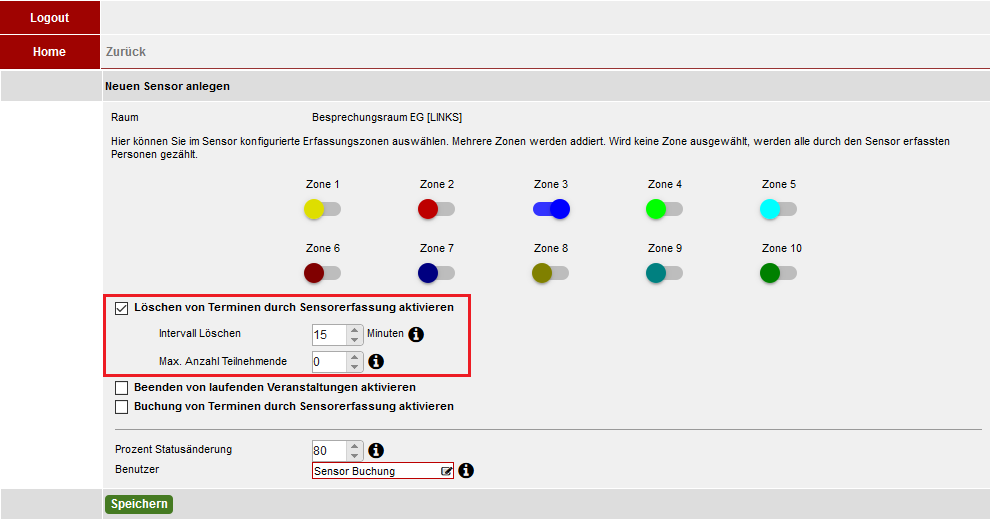Click the Intervall Löschen label
The image size is (991, 520).
click(200, 334)
